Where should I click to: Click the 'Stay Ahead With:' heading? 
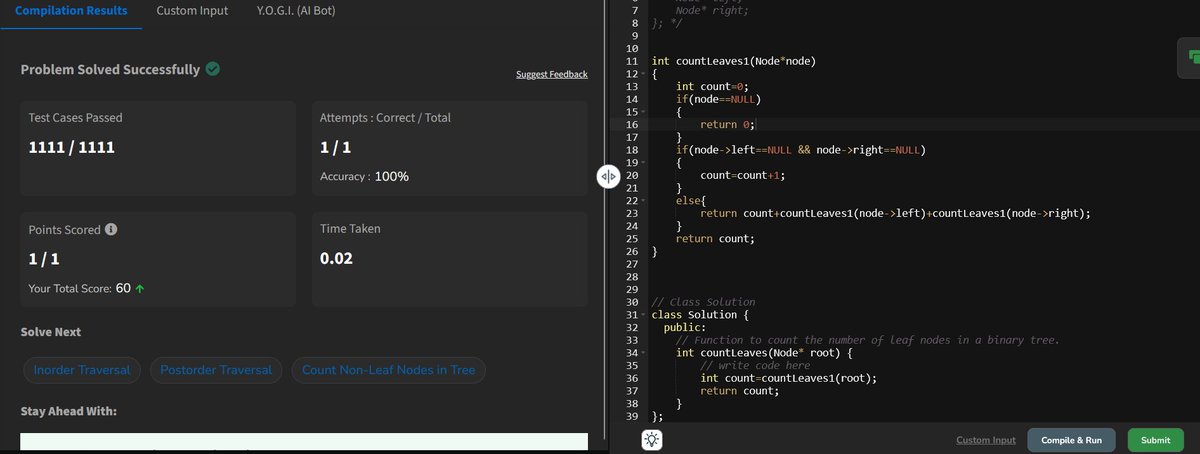click(x=69, y=412)
